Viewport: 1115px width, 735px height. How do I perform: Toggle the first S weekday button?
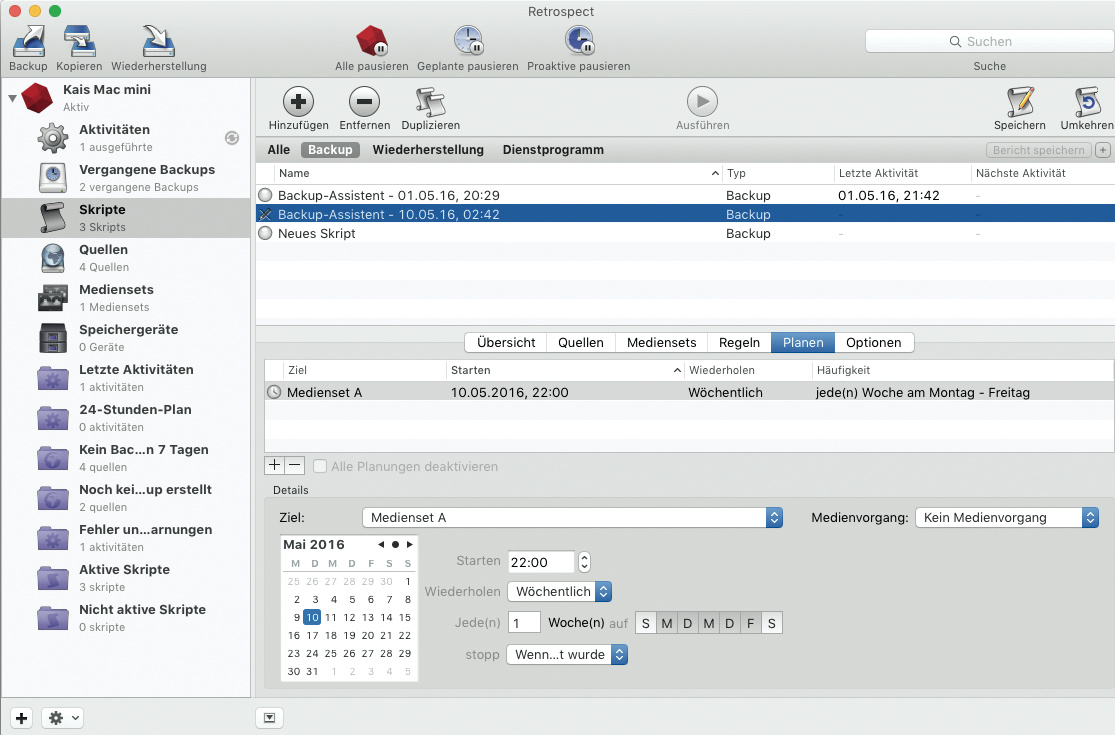point(646,624)
